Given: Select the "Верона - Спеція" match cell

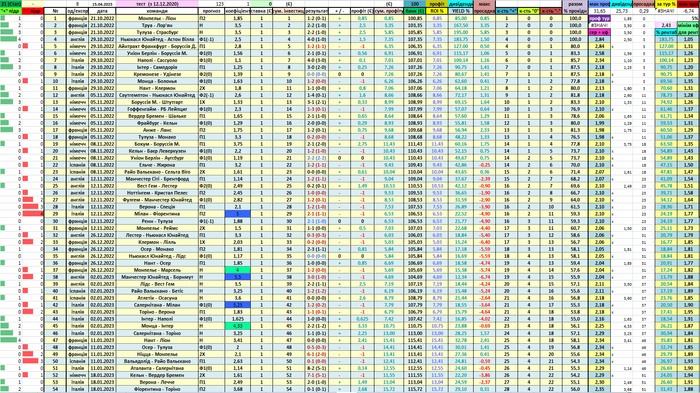Looking at the screenshot, I should (157, 207).
